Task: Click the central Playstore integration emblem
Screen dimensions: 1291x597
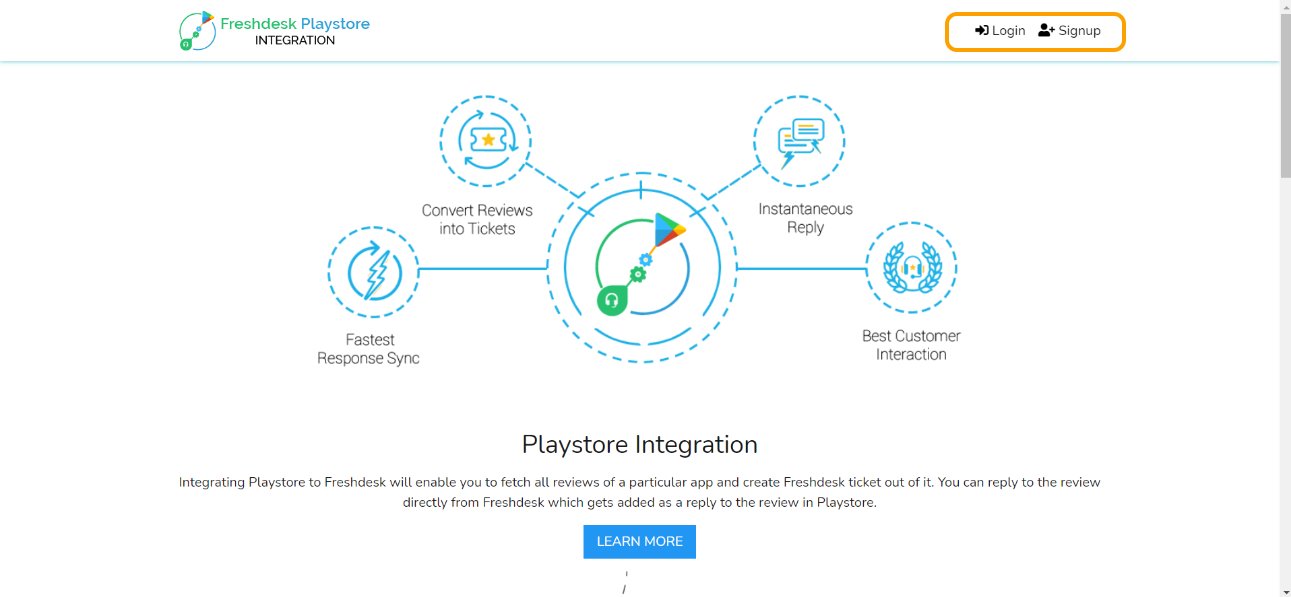Action: [641, 268]
